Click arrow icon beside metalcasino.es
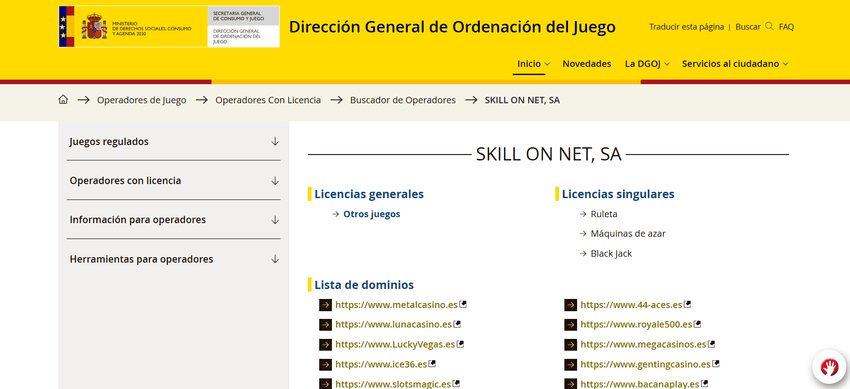 325,305
